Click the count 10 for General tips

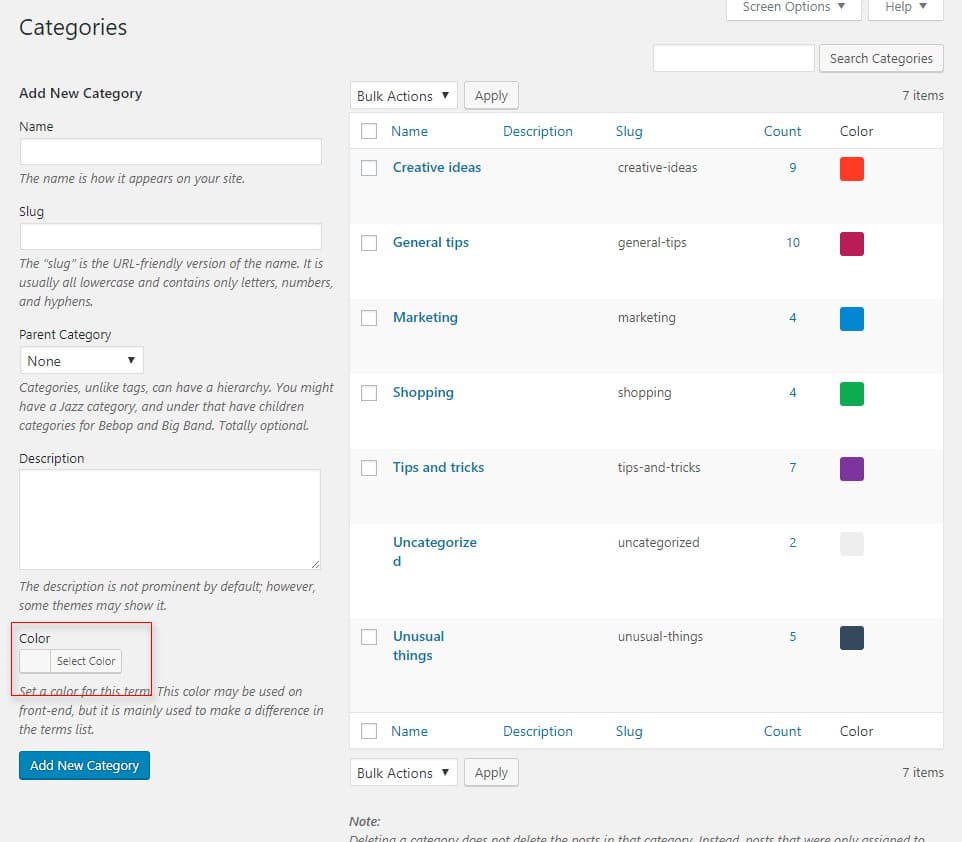(793, 242)
